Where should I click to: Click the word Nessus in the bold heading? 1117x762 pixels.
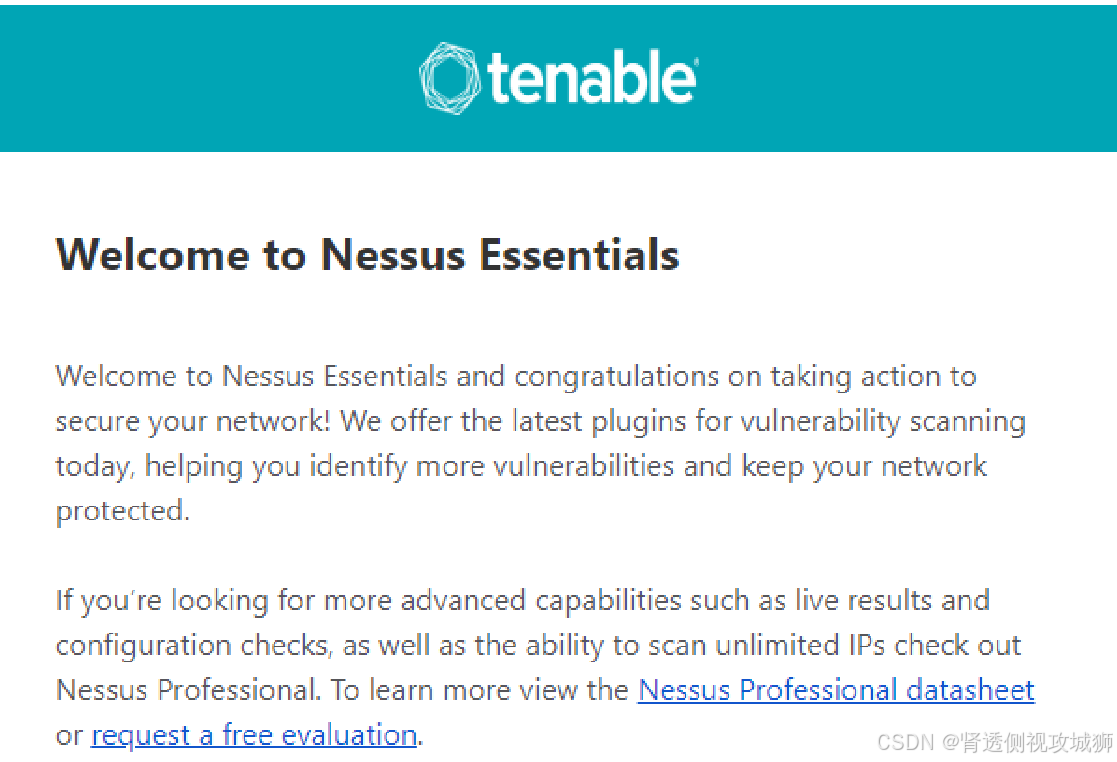pyautogui.click(x=393, y=254)
